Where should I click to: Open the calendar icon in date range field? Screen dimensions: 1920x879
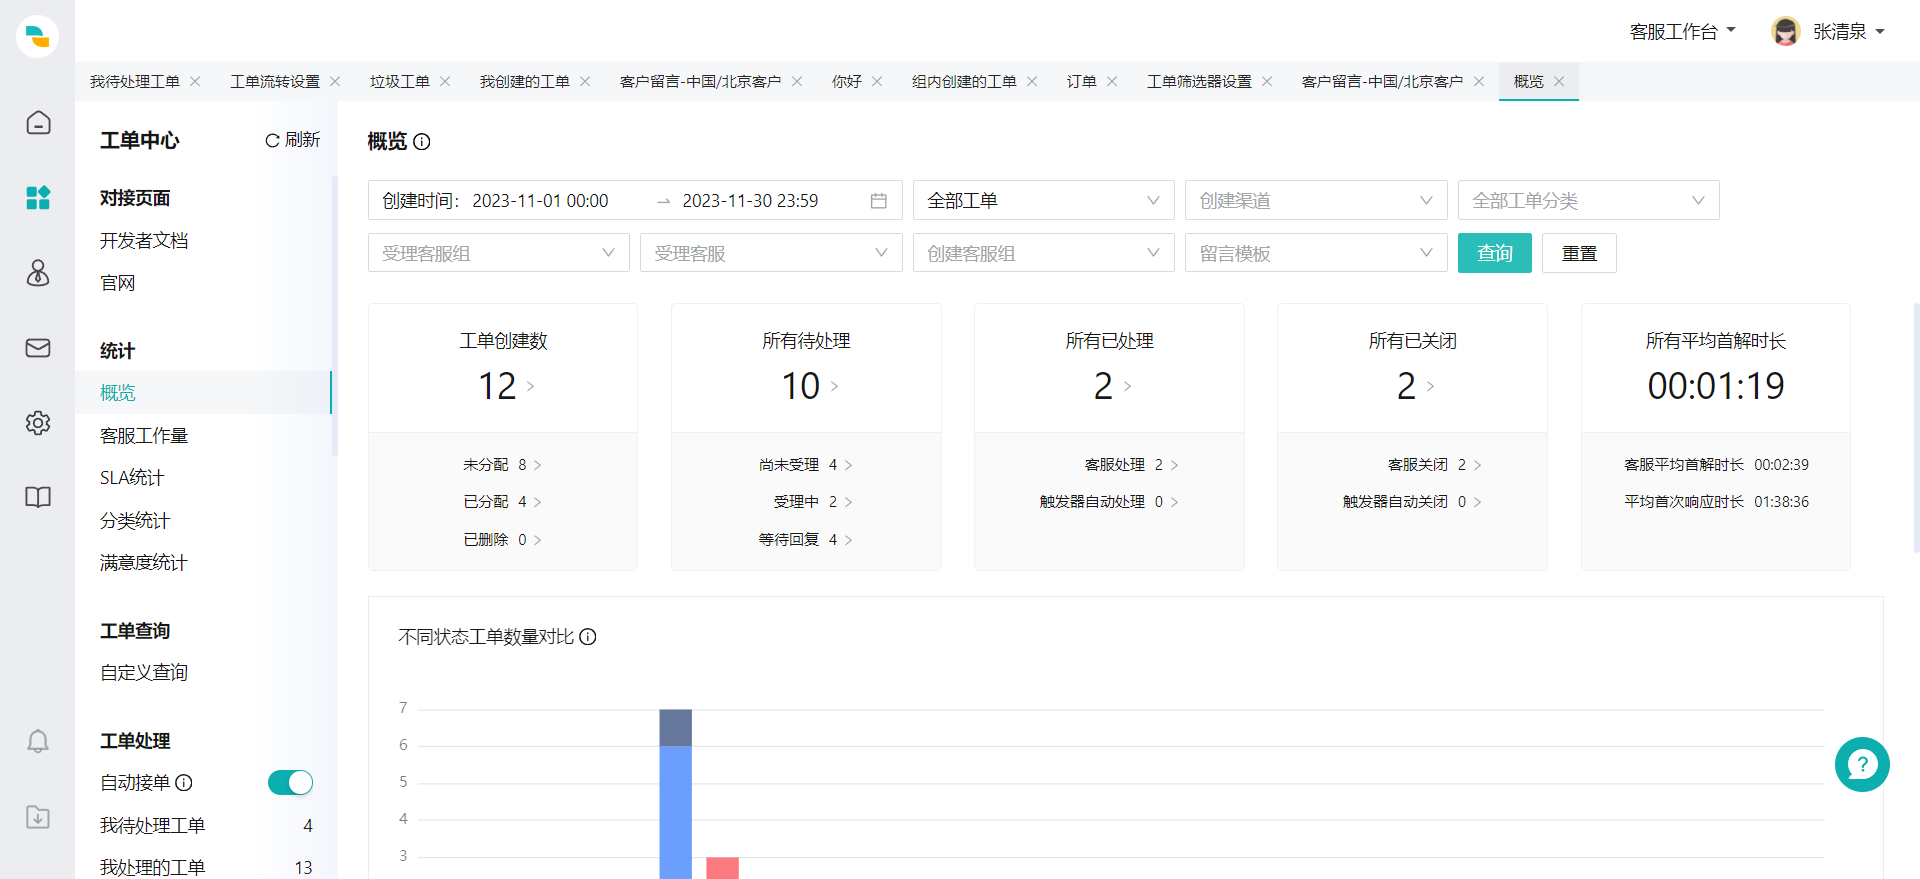pyautogui.click(x=878, y=201)
